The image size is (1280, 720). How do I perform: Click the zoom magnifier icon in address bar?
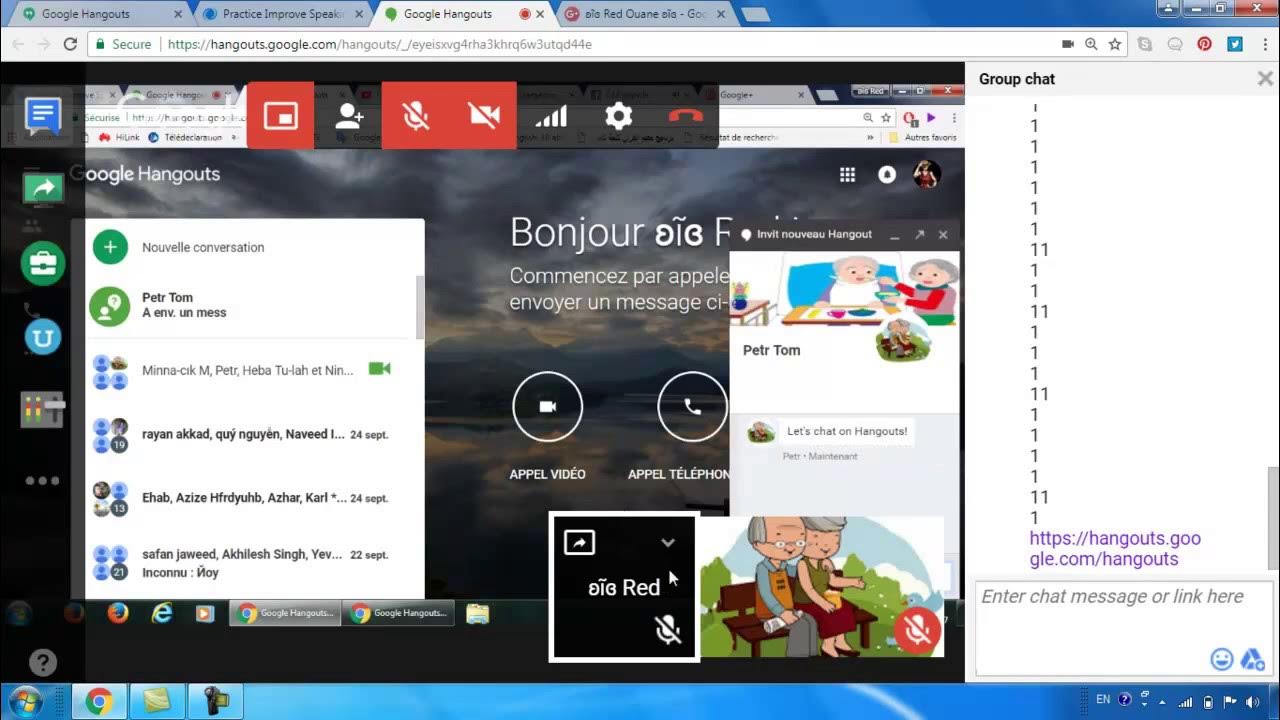coord(1091,44)
